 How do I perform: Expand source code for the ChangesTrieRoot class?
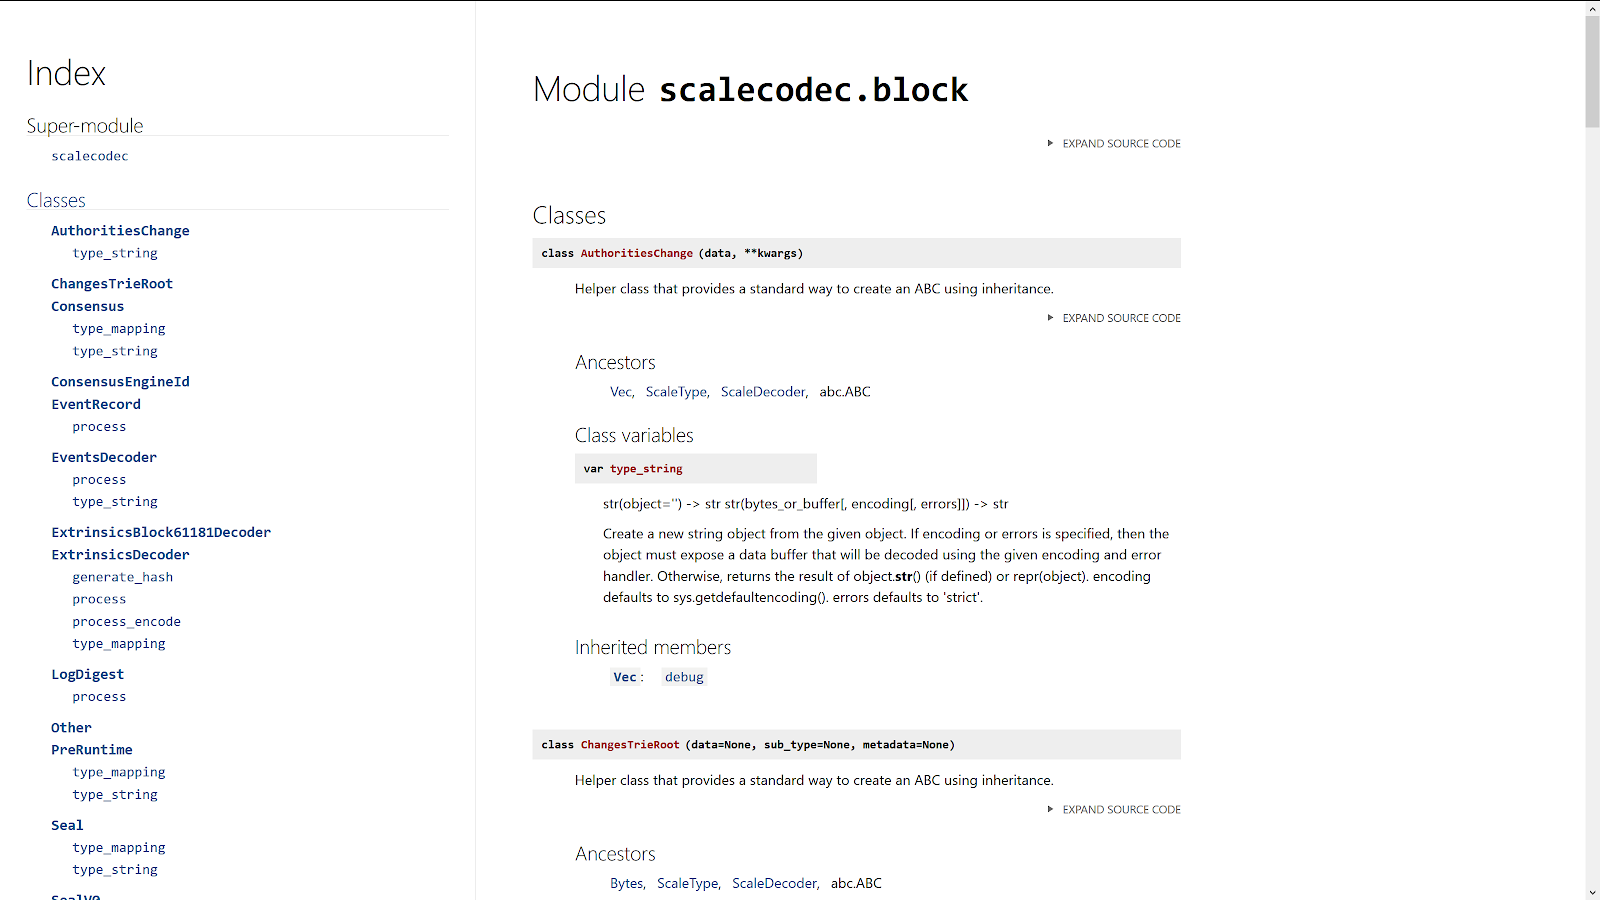(x=1120, y=810)
